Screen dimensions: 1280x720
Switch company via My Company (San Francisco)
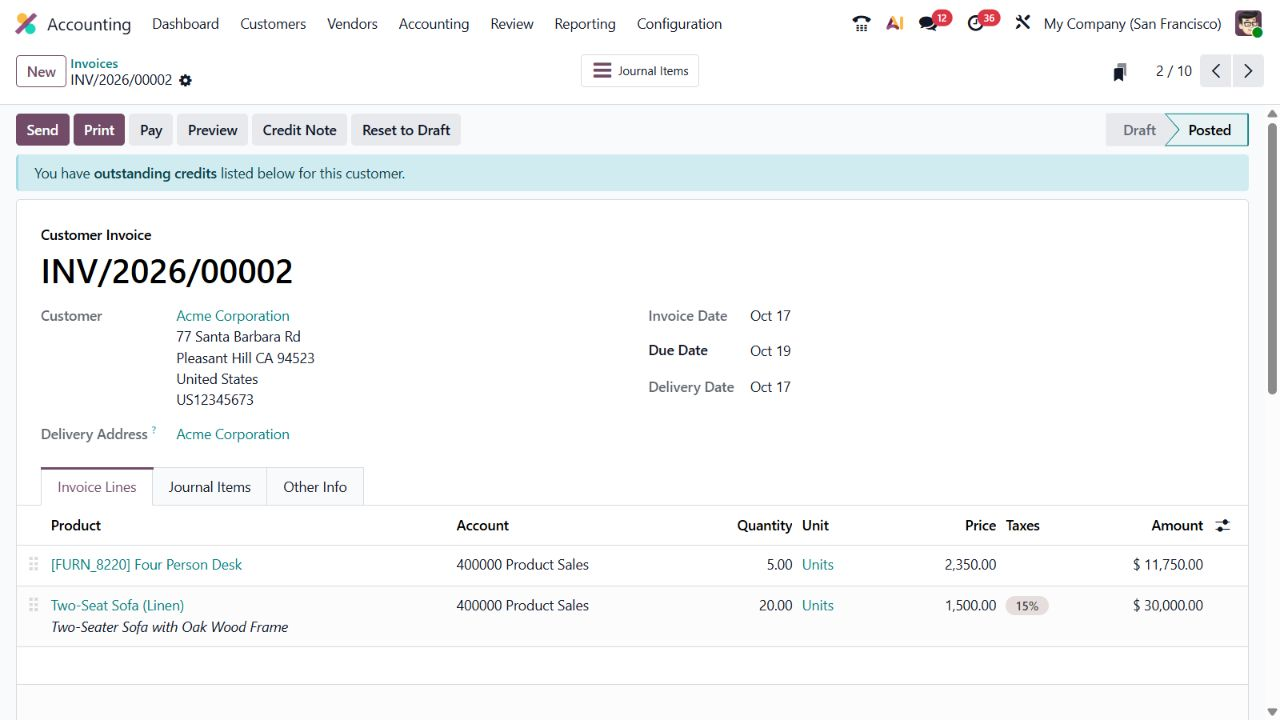(x=1132, y=24)
